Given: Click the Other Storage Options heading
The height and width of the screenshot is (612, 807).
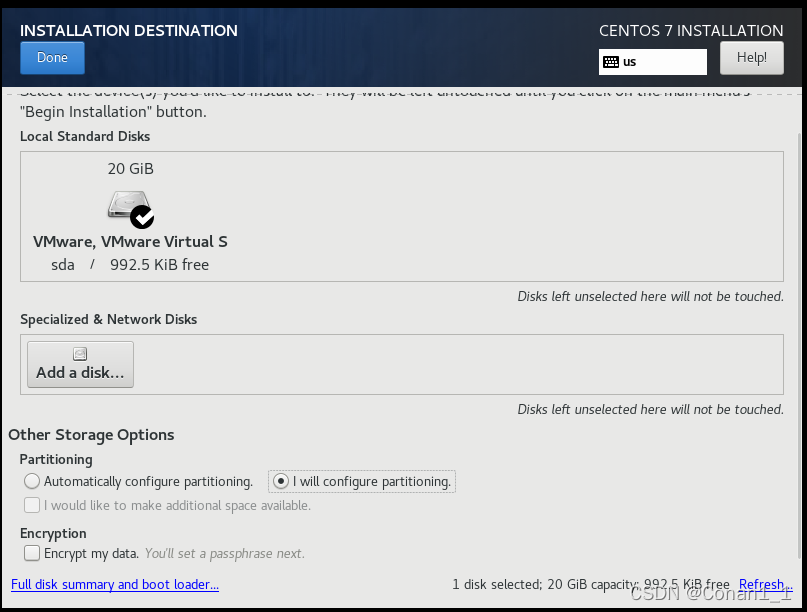Looking at the screenshot, I should click(91, 435).
